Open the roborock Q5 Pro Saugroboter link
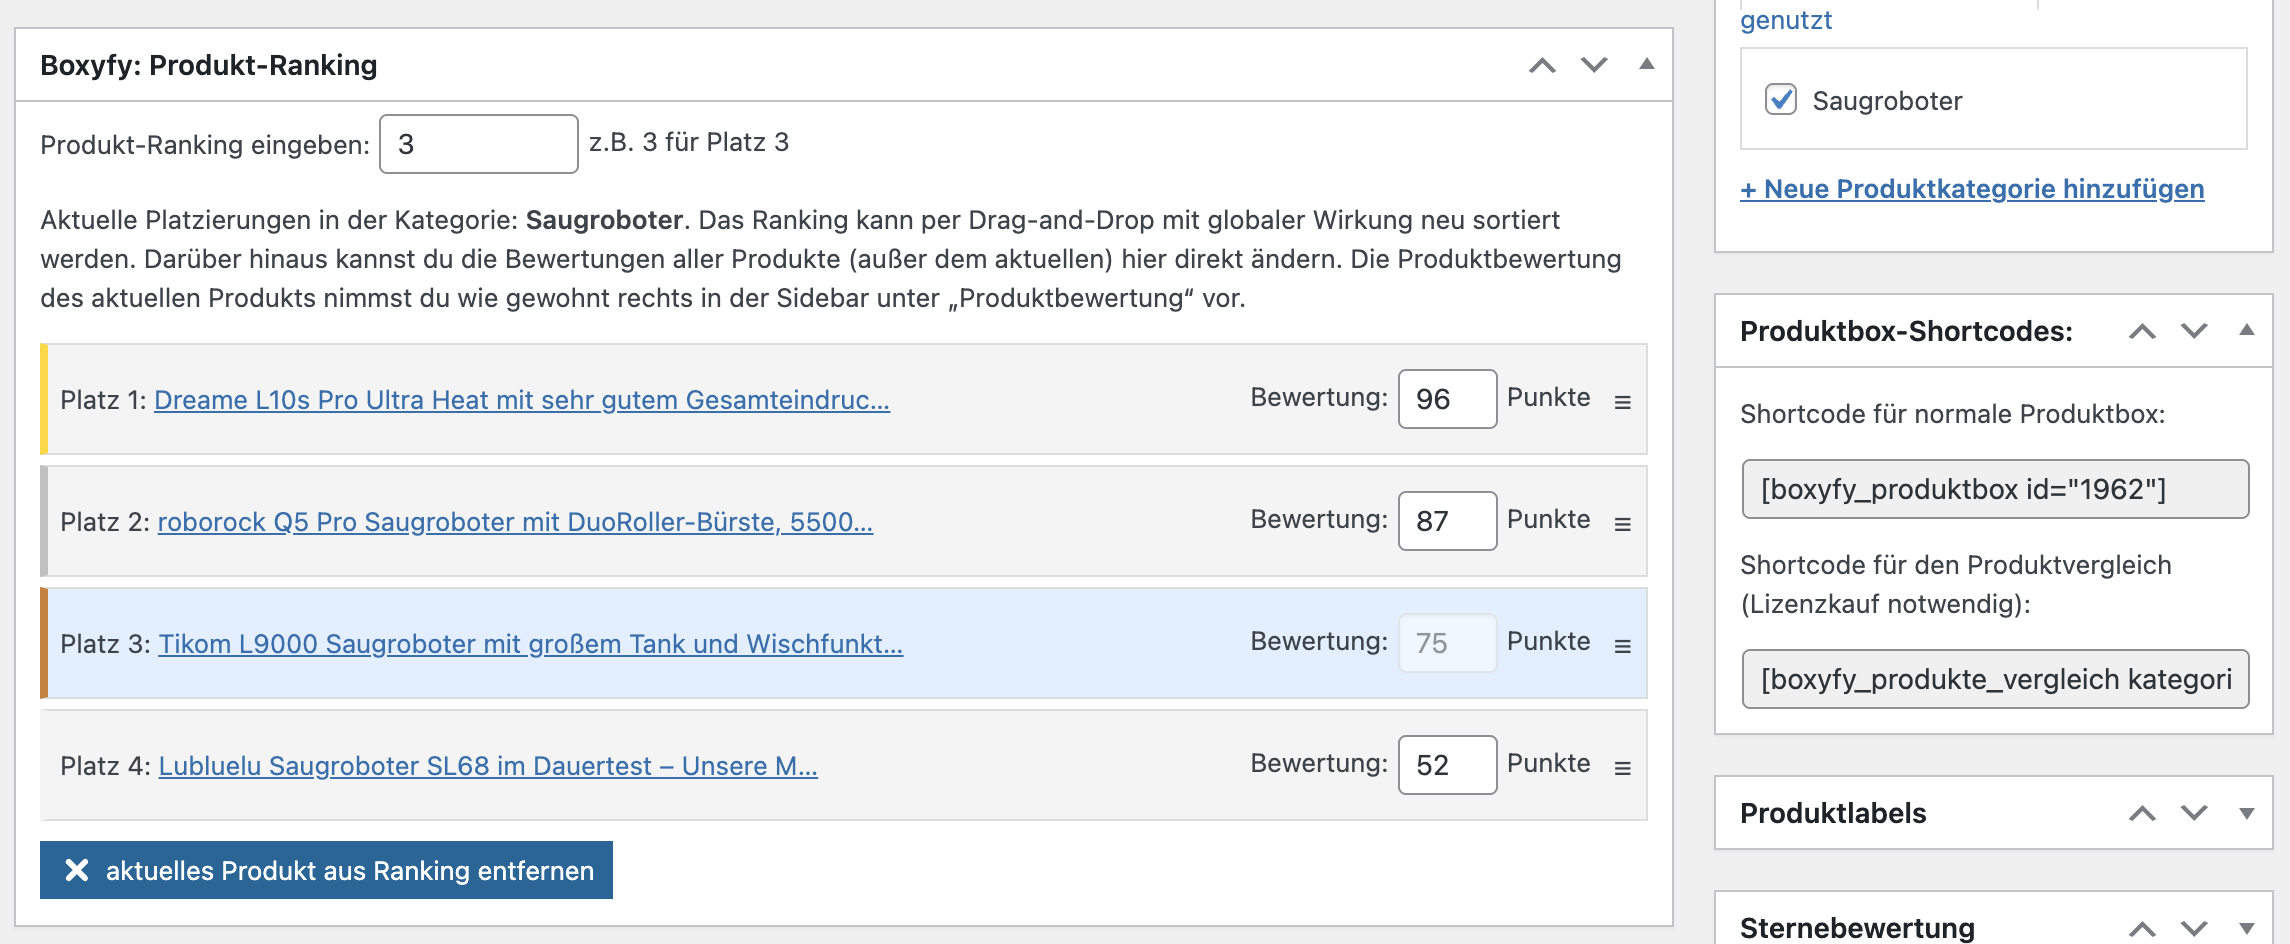This screenshot has width=2290, height=944. [x=515, y=522]
